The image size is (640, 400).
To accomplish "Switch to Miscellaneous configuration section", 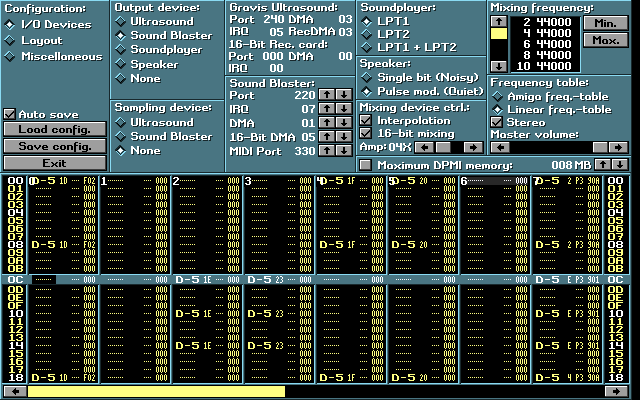I will 10,56.
